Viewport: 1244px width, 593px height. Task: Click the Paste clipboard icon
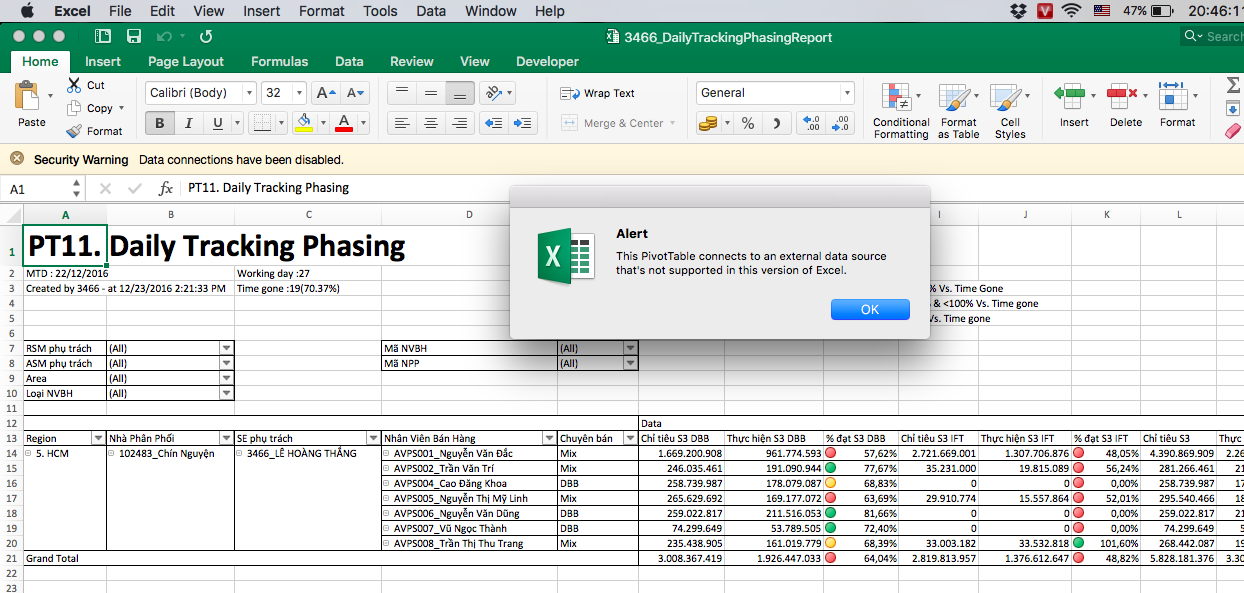(27, 98)
